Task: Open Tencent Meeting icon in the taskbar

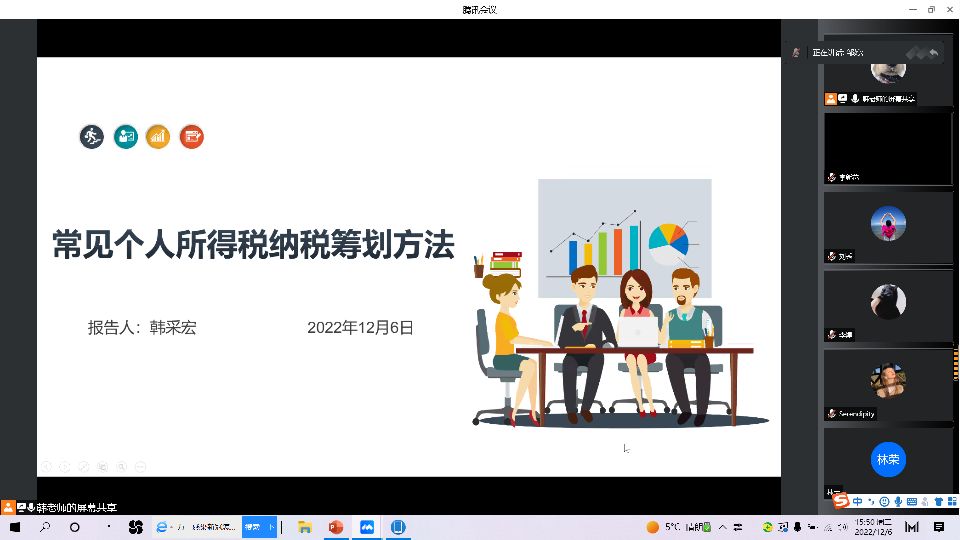Action: click(x=367, y=527)
